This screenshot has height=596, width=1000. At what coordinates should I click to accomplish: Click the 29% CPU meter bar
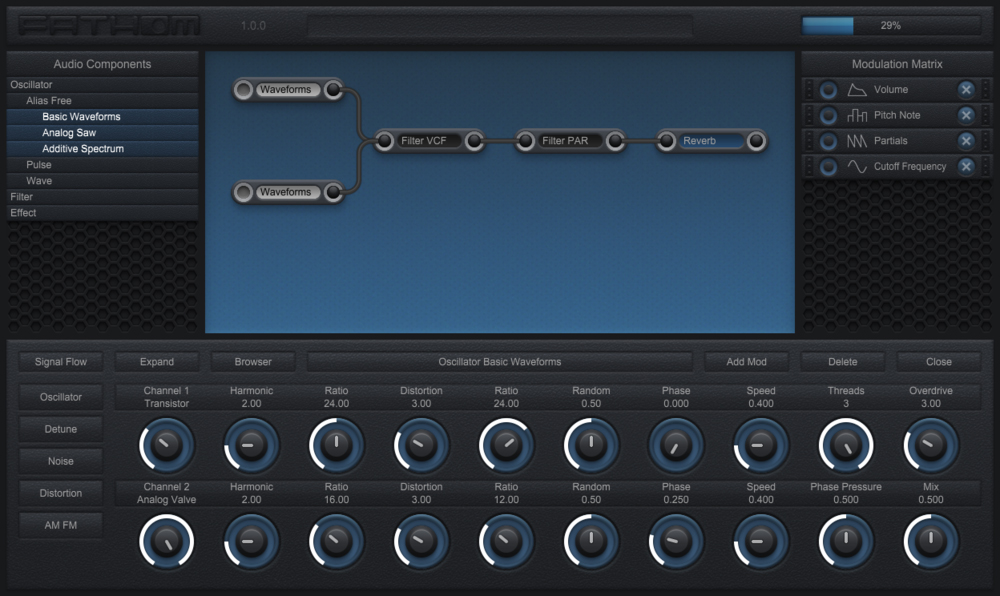[891, 25]
